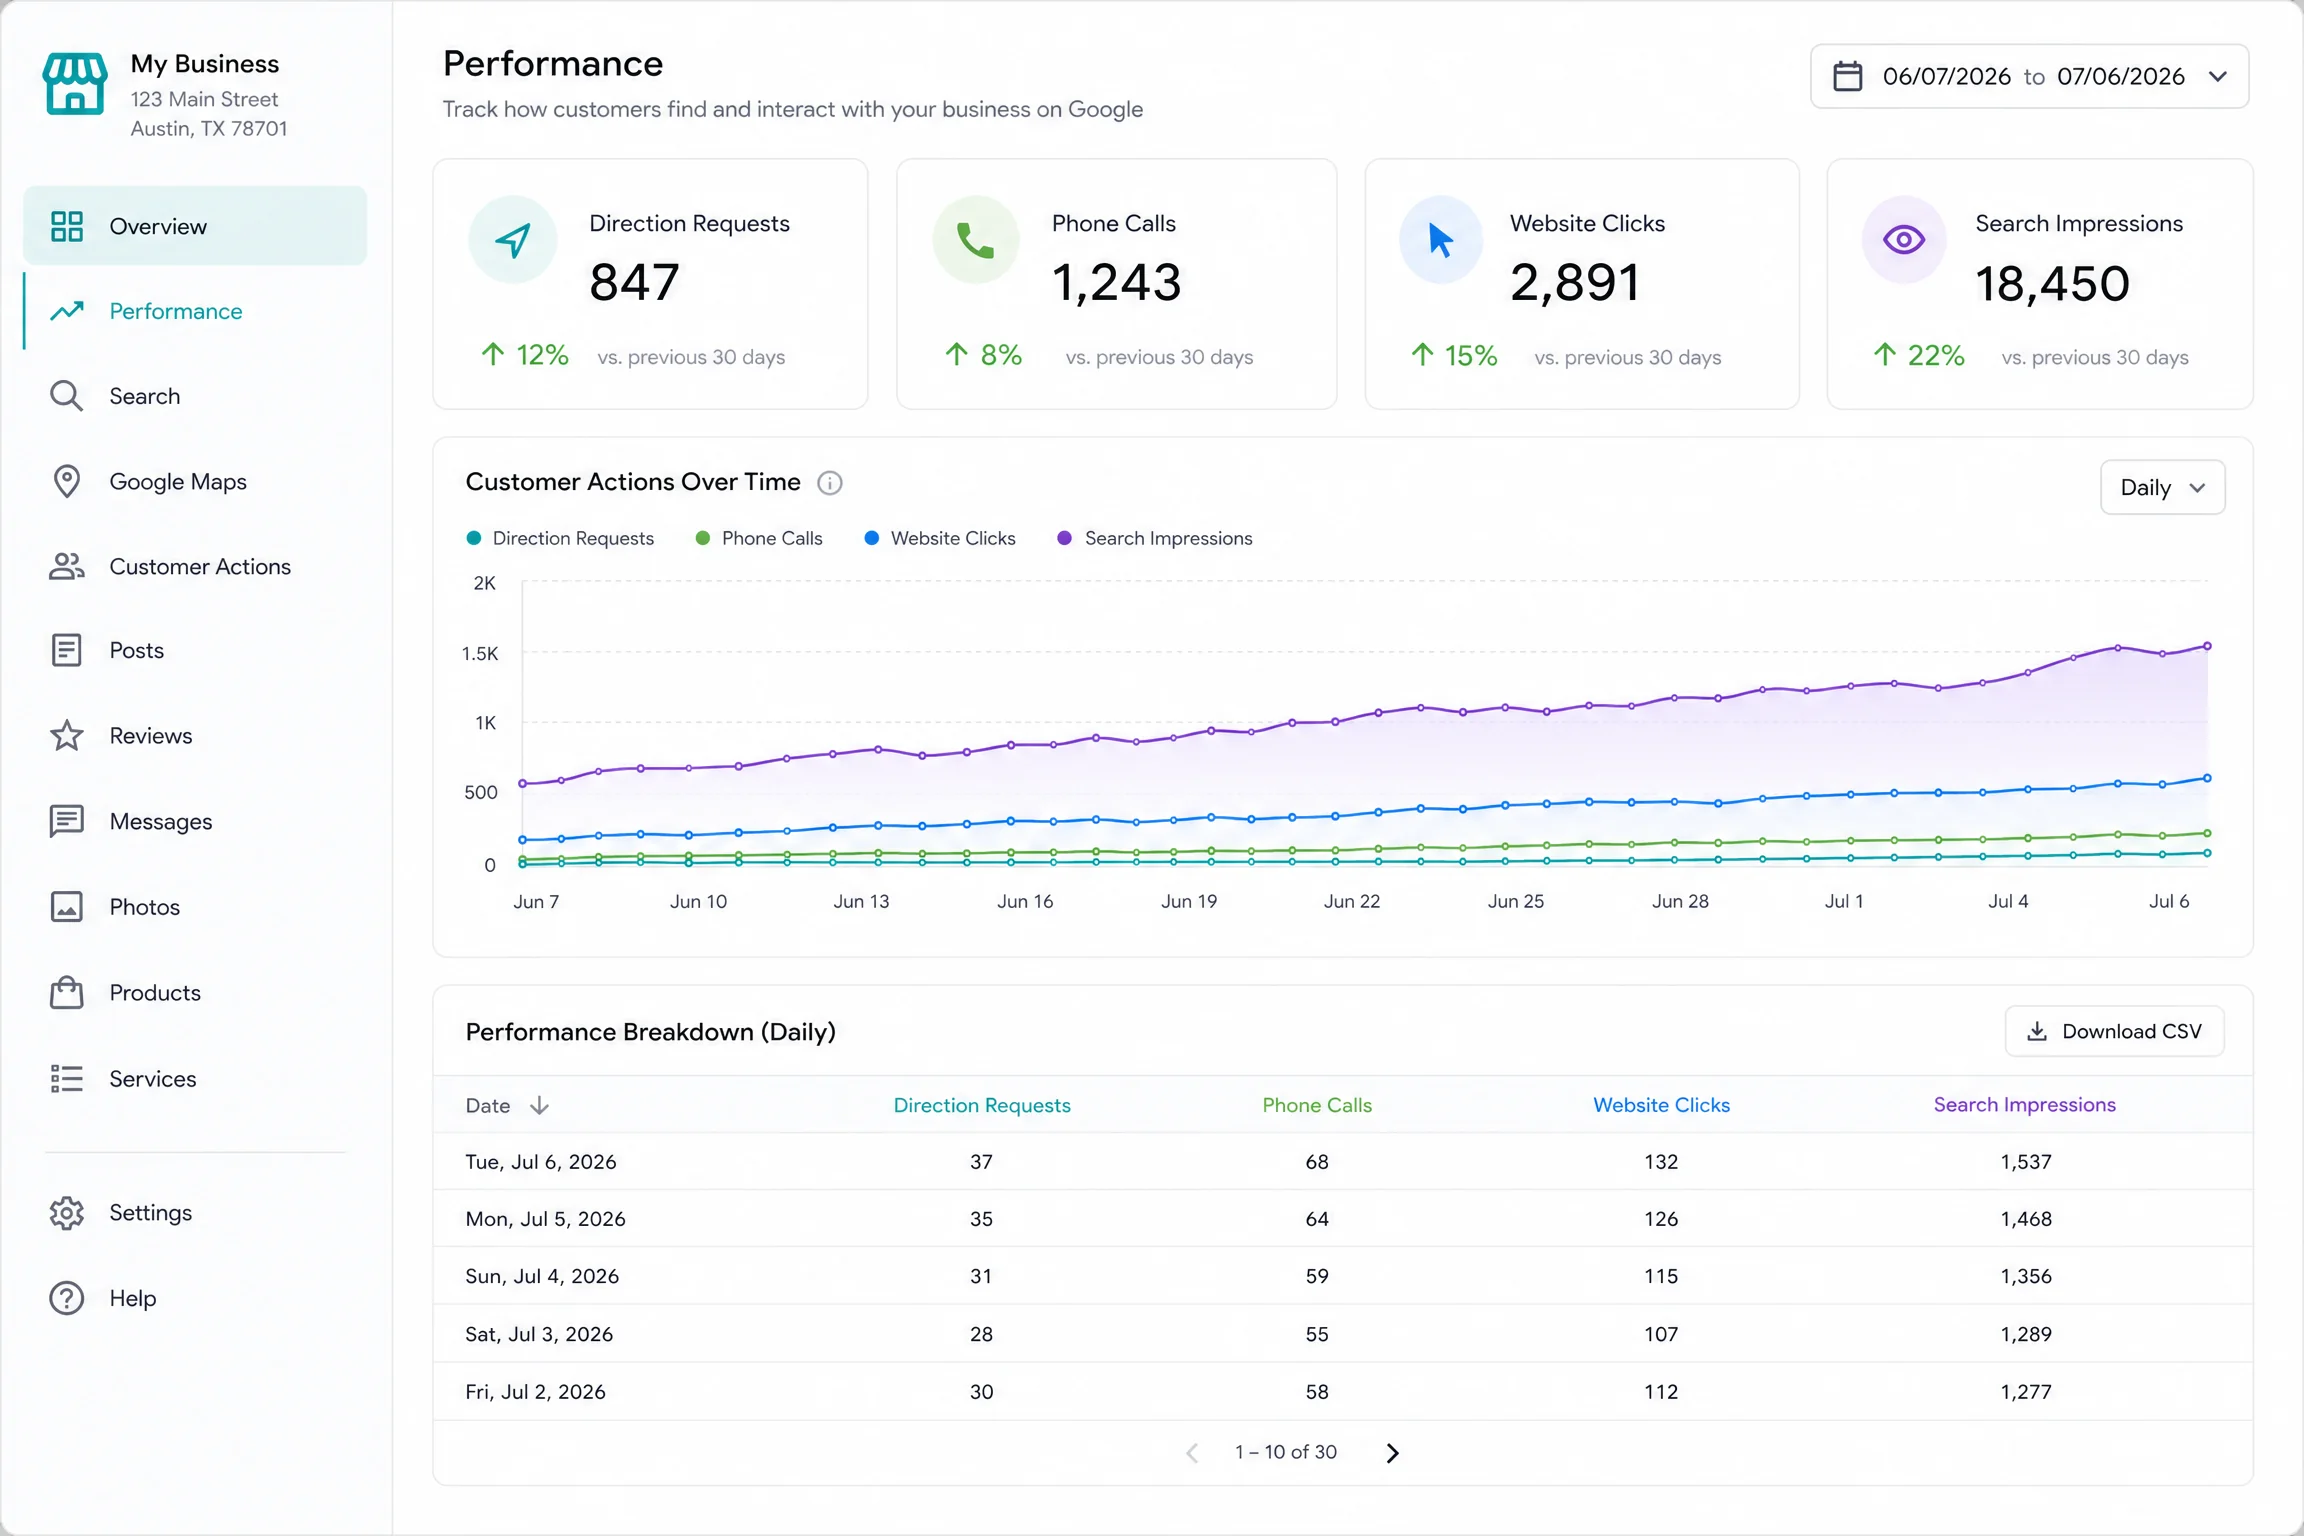Click the 847 Direction Requests total
This screenshot has width=2304, height=1536.
(635, 282)
